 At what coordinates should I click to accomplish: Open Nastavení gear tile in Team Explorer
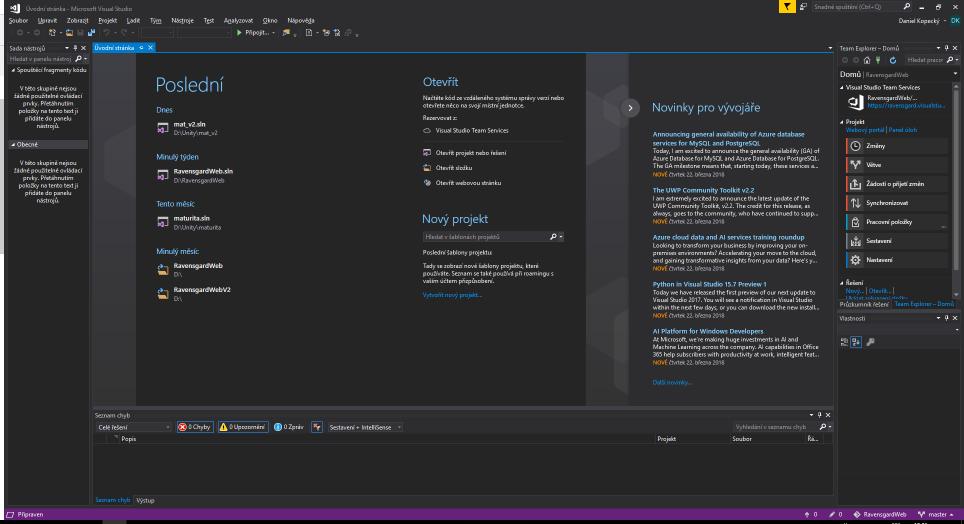coord(896,260)
